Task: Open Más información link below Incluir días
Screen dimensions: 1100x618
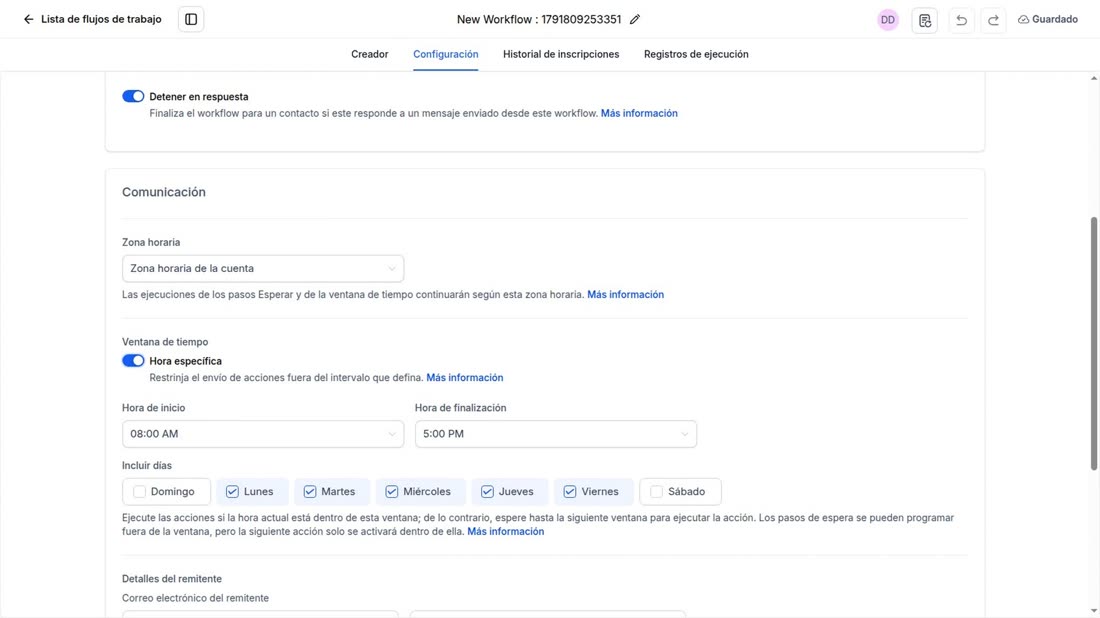Action: tap(505, 532)
